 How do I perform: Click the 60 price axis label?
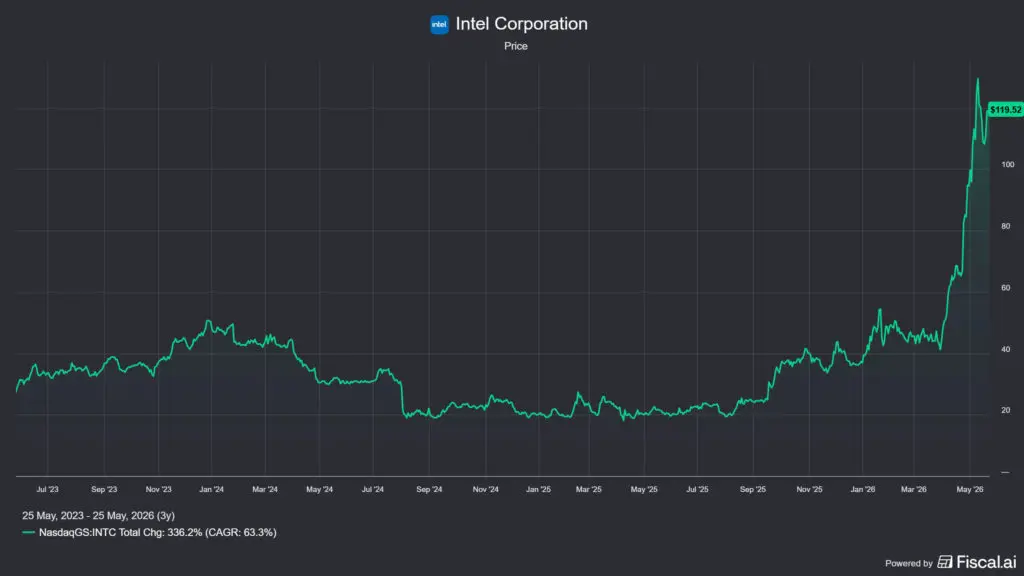[1006, 288]
